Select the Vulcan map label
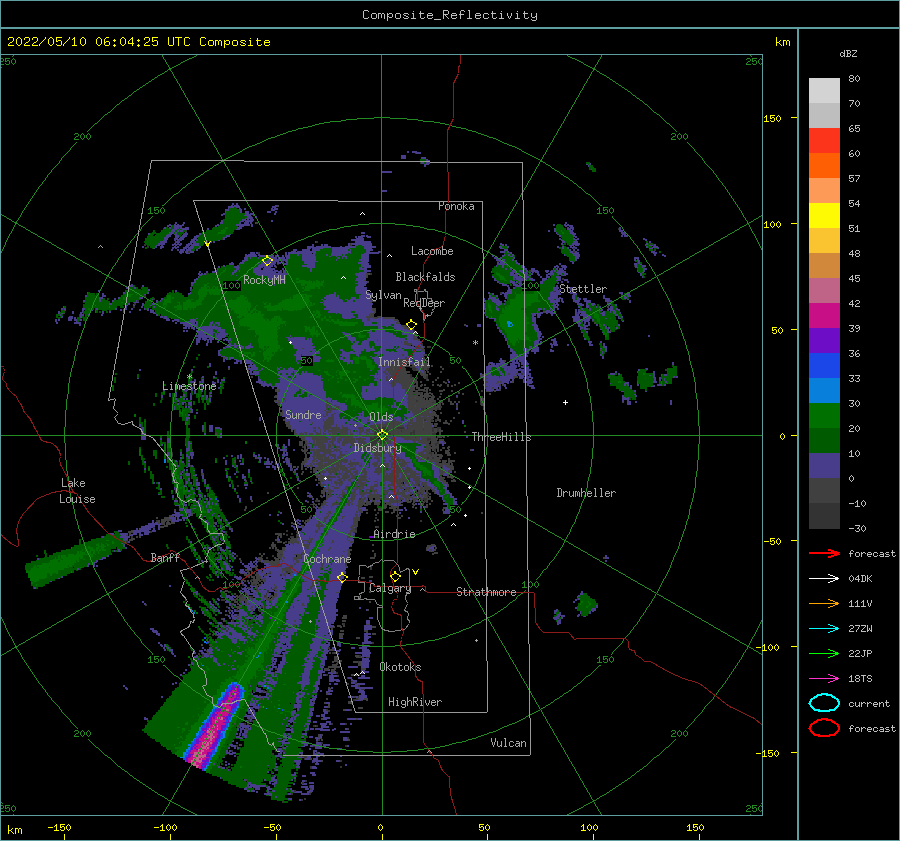The height and width of the screenshot is (841, 900). click(x=508, y=743)
